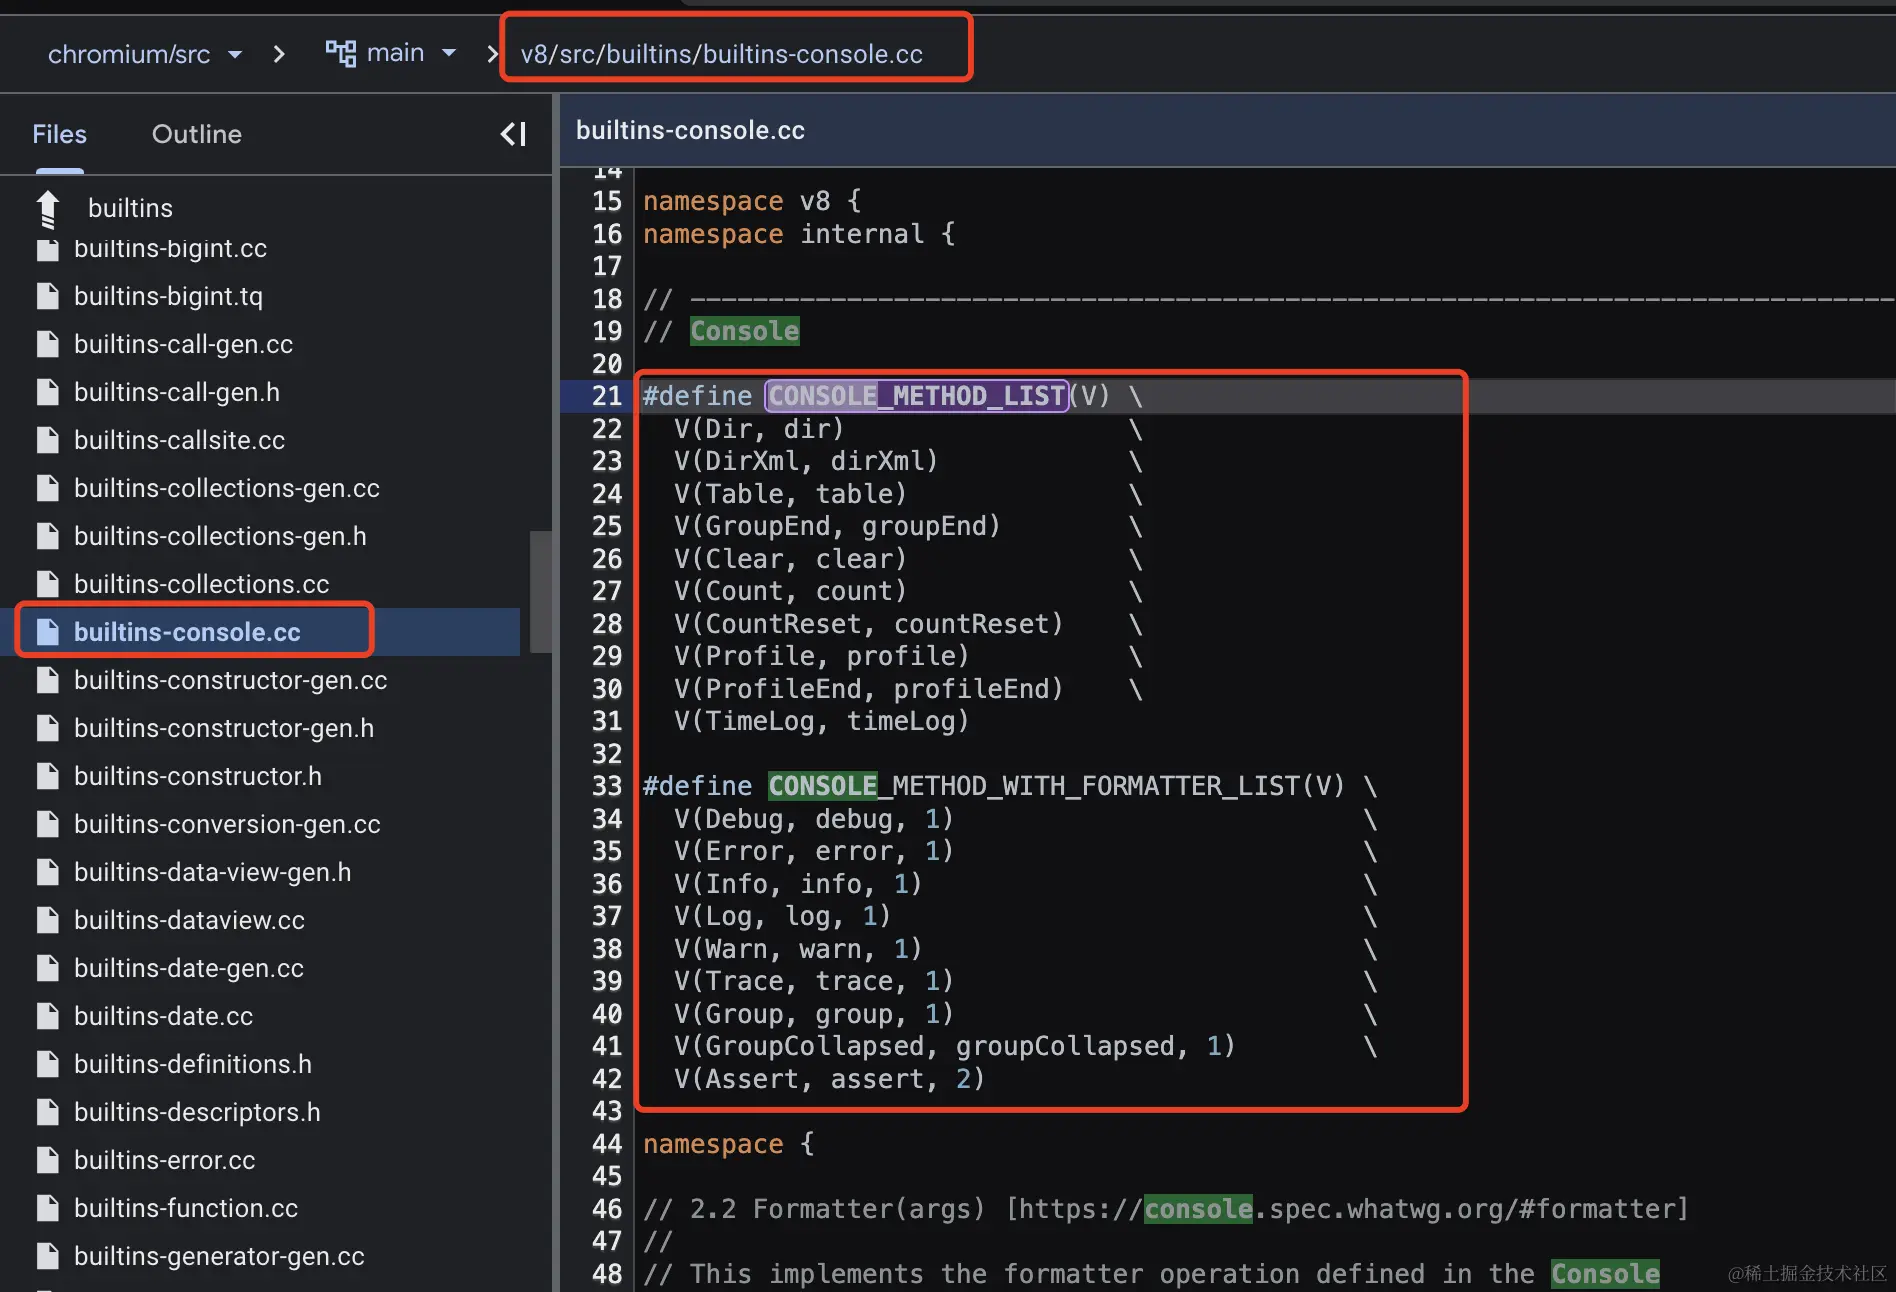Open builtins-function.cc file

[186, 1208]
